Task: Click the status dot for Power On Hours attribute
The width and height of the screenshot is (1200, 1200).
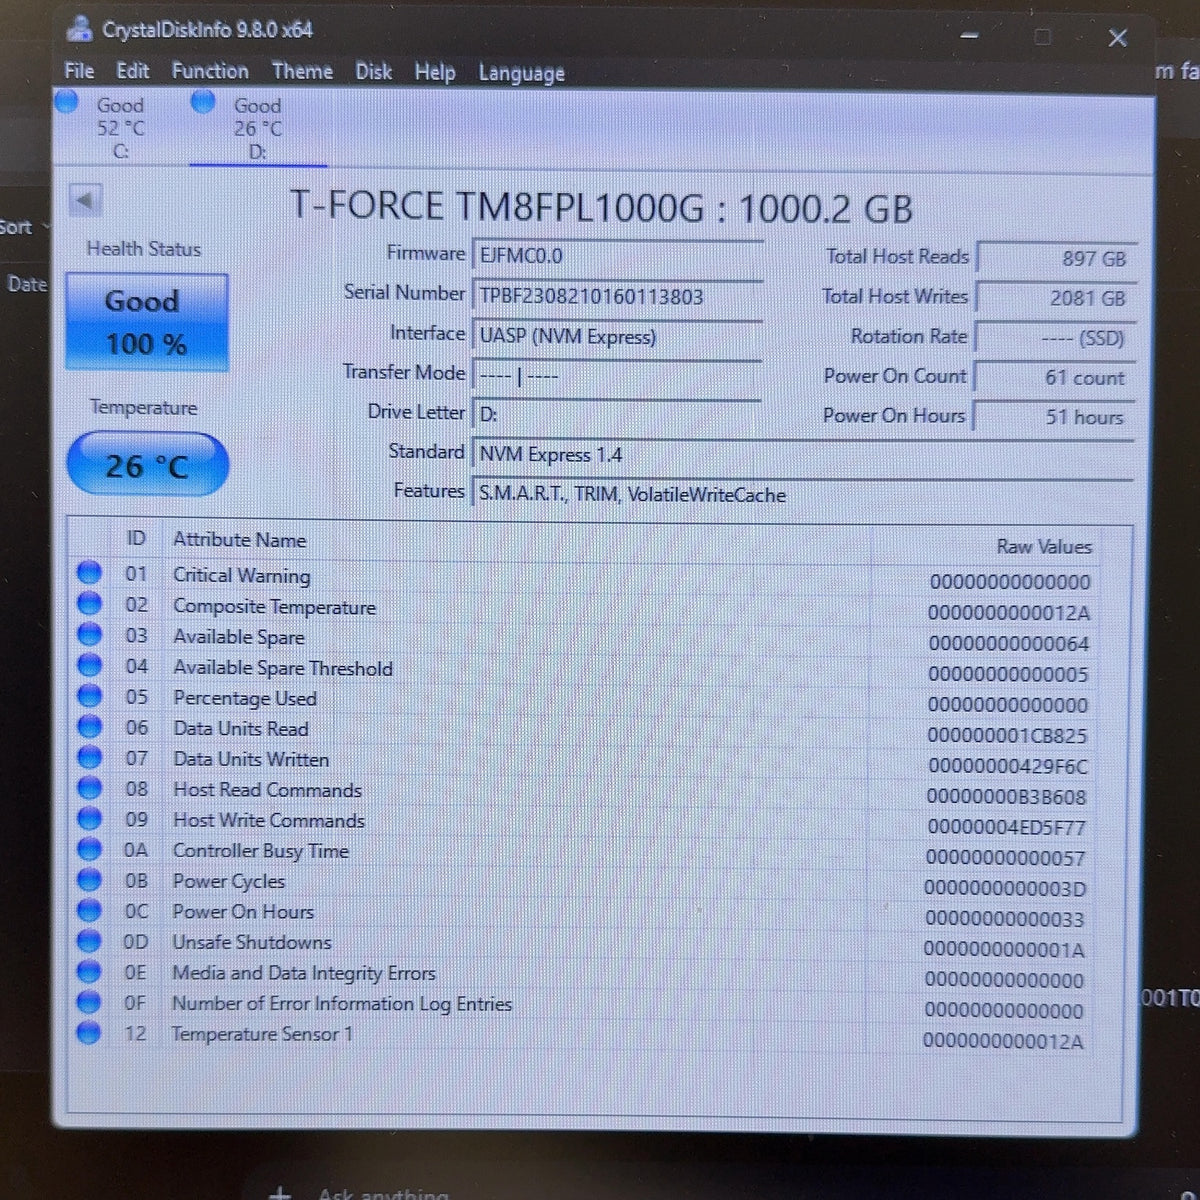Action: point(90,910)
